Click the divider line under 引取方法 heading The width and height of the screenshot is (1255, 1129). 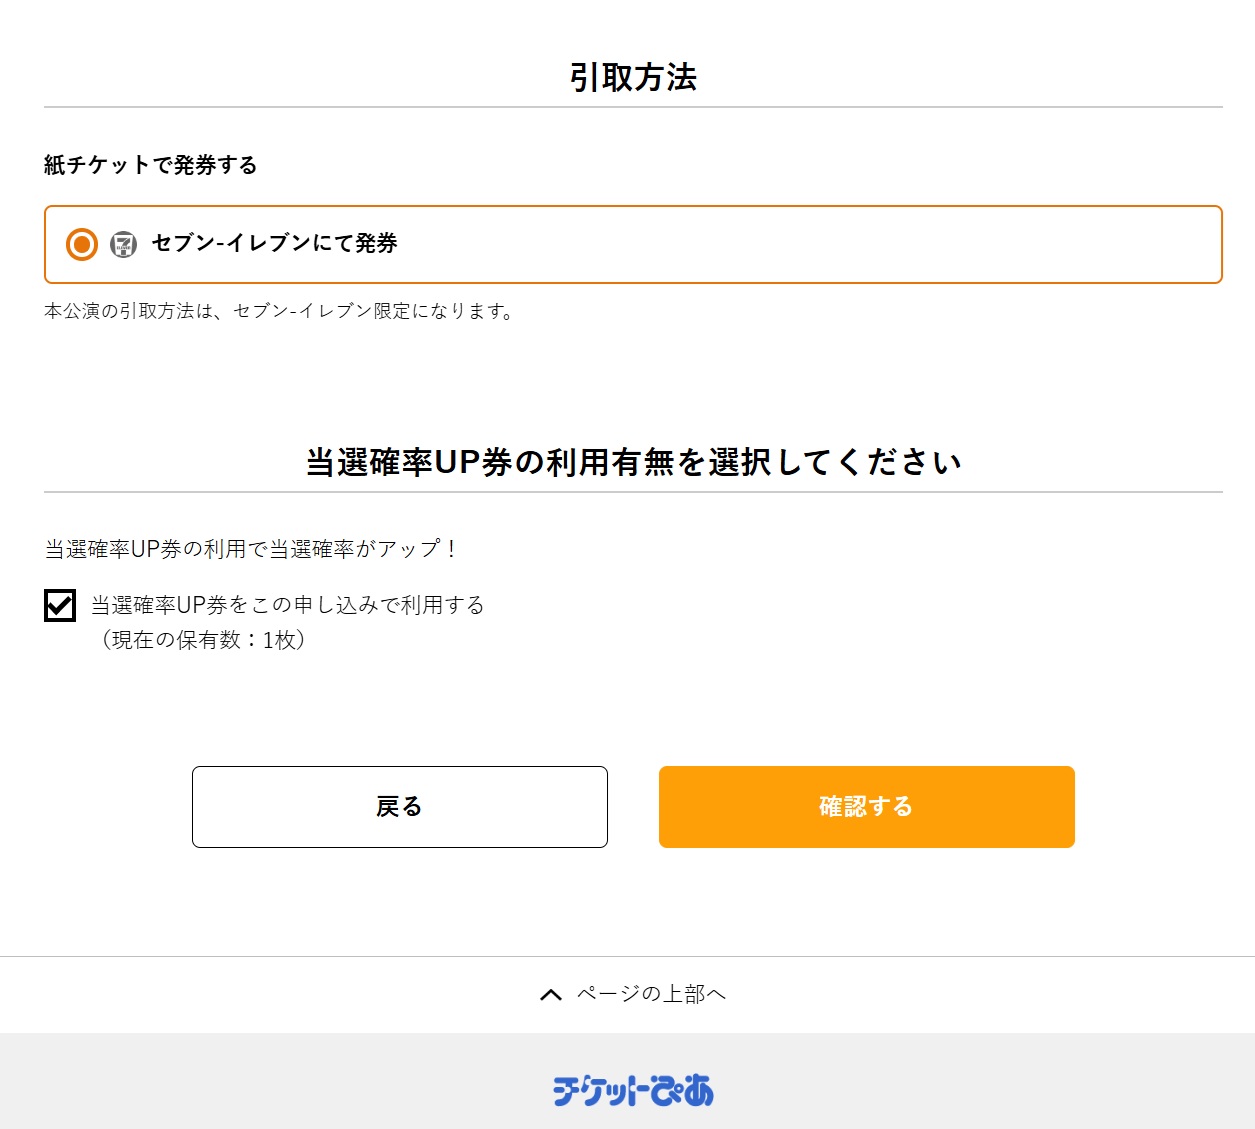click(633, 107)
